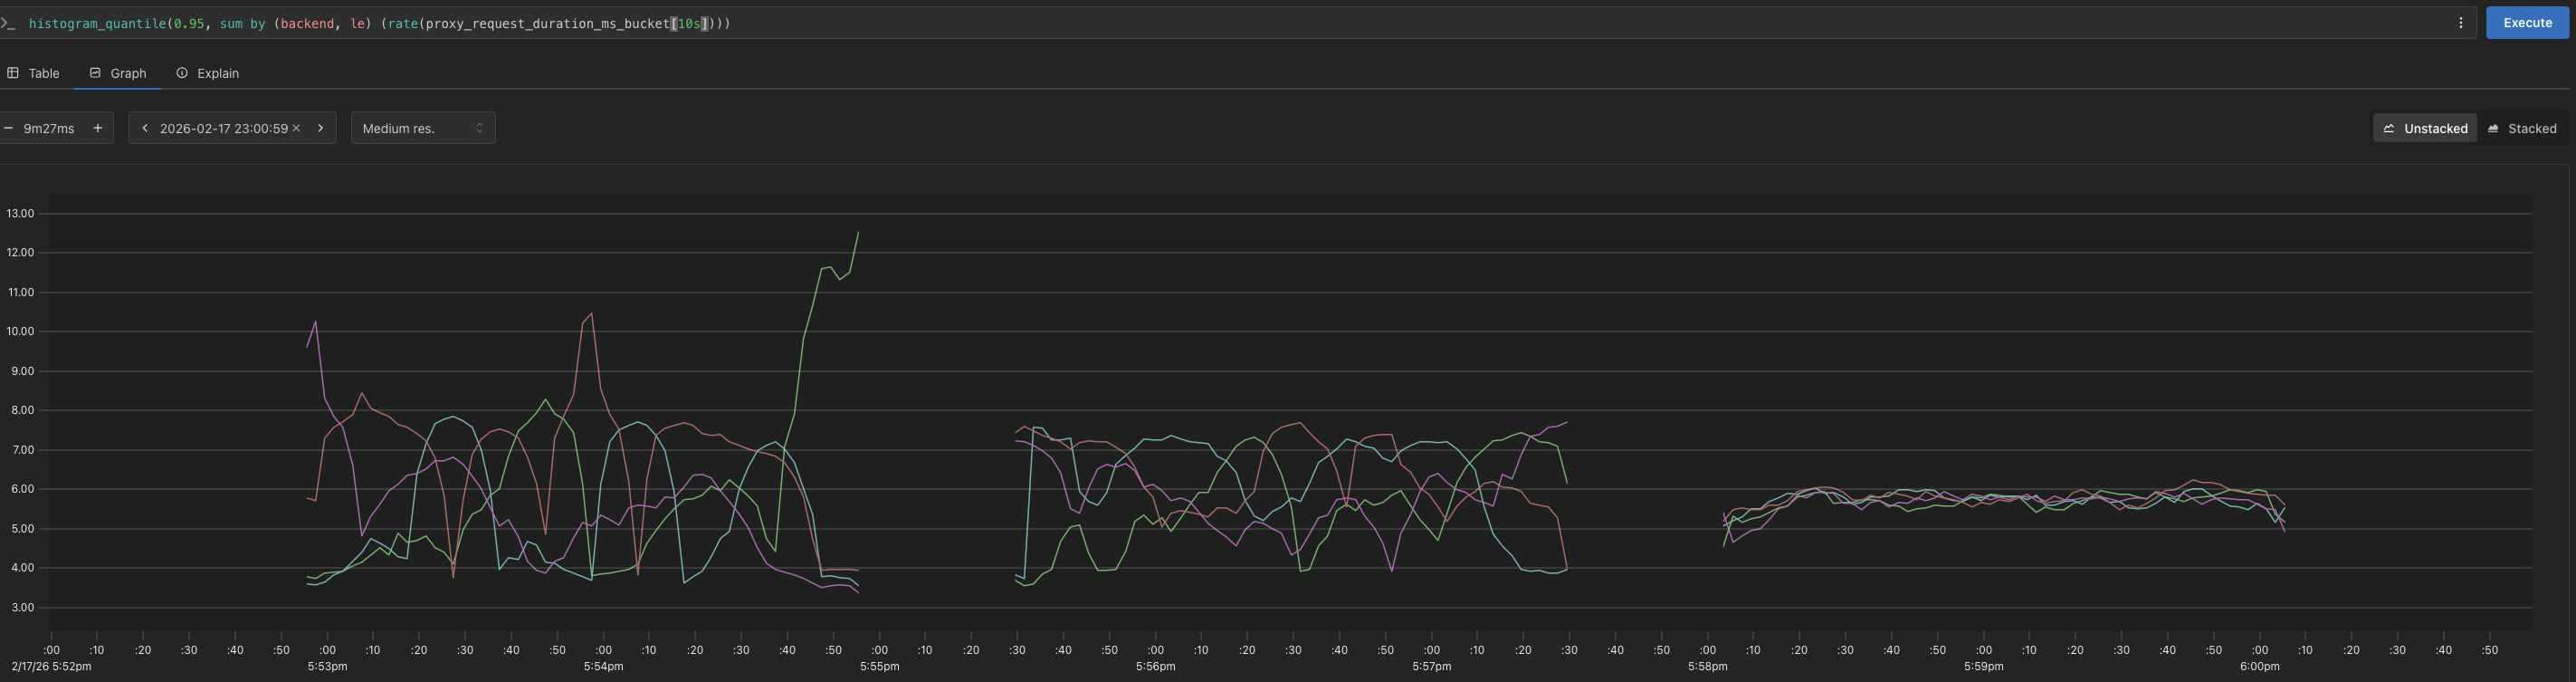Switch to the Table tab
This screenshot has height=682, width=2576.
pos(34,73)
